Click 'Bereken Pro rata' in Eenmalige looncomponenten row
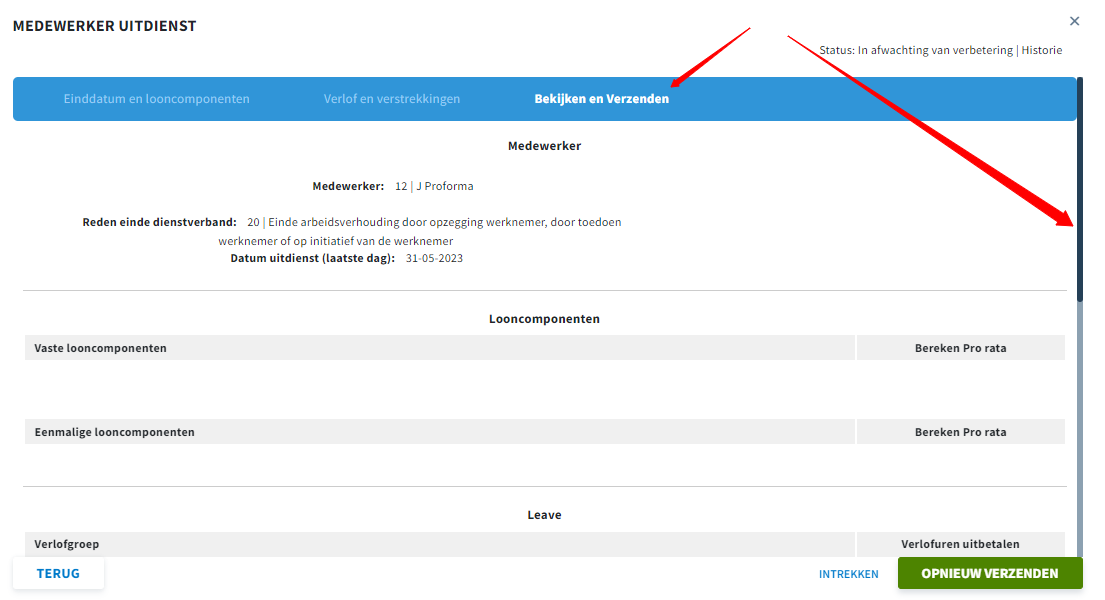The height and width of the screenshot is (600, 1105). (961, 432)
